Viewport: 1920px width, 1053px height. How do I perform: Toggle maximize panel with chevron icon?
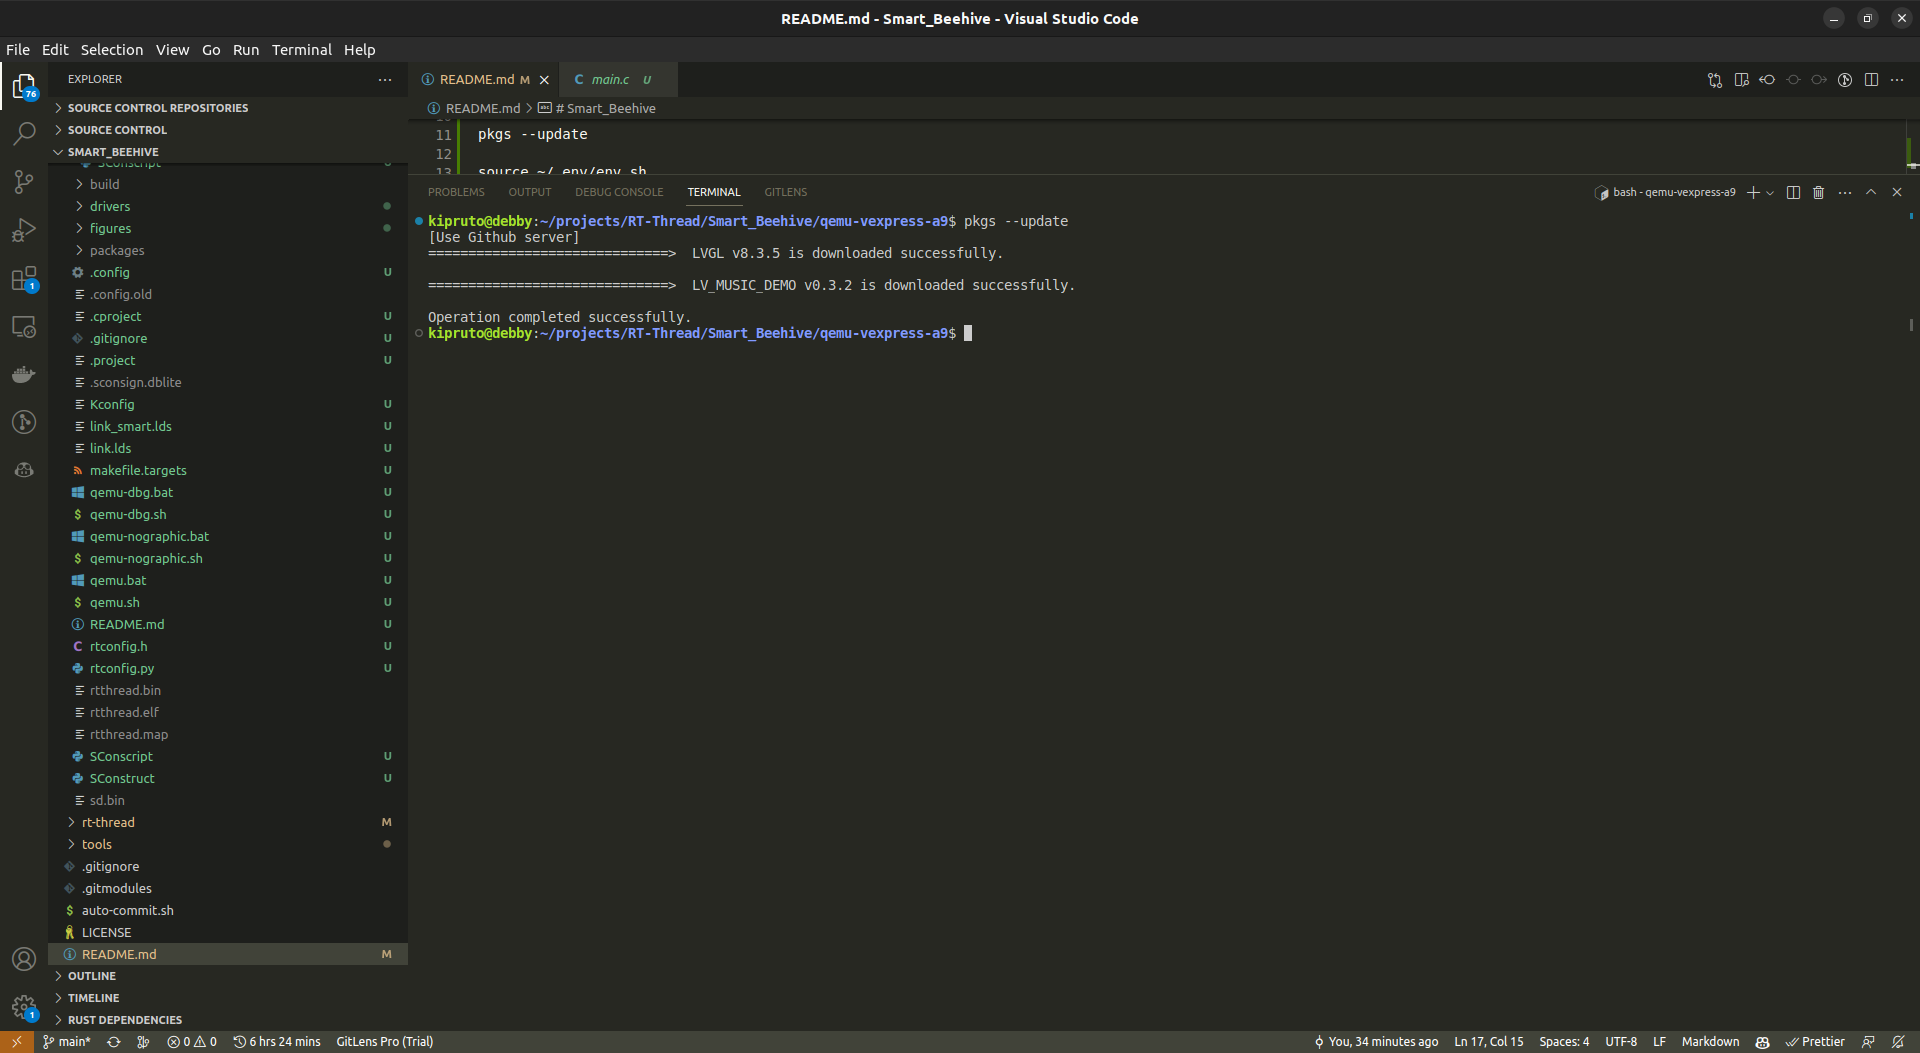(1870, 192)
